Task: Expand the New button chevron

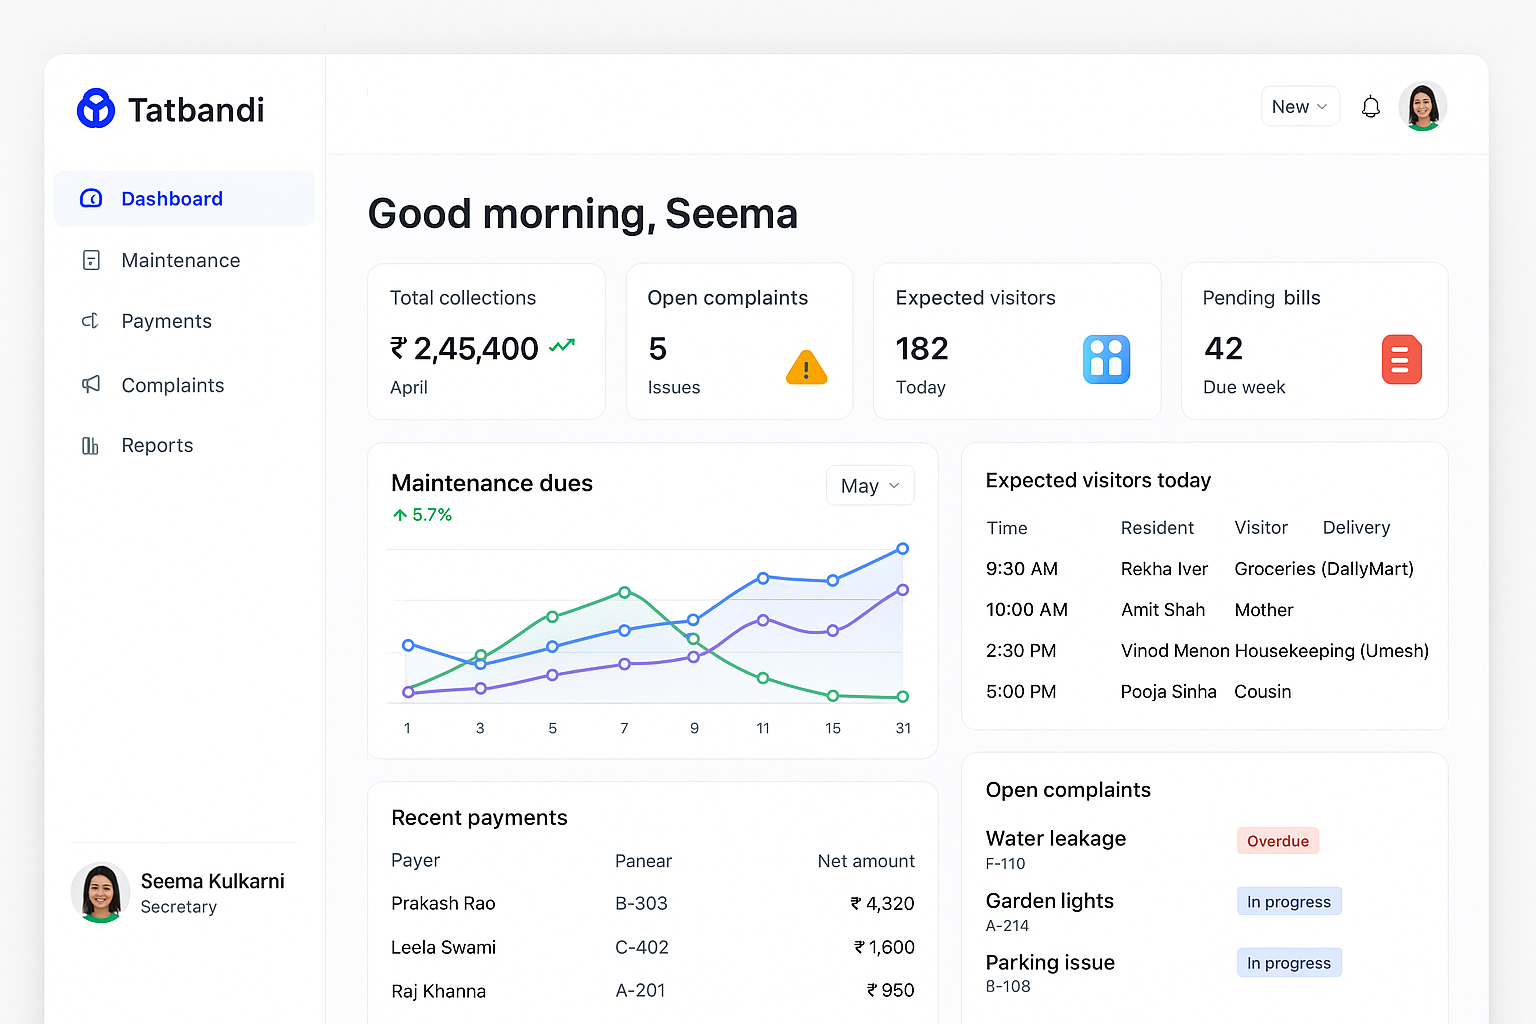Action: (x=1323, y=107)
